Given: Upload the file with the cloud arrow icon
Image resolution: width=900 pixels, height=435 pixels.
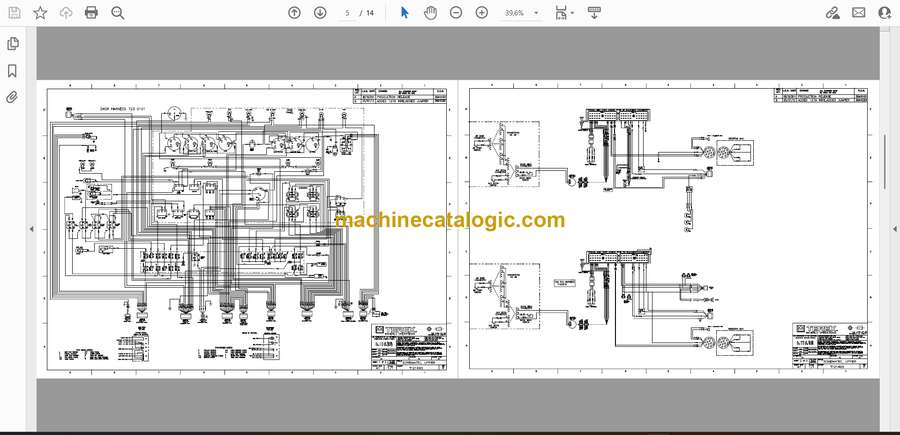Looking at the screenshot, I should pyautogui.click(x=66, y=13).
